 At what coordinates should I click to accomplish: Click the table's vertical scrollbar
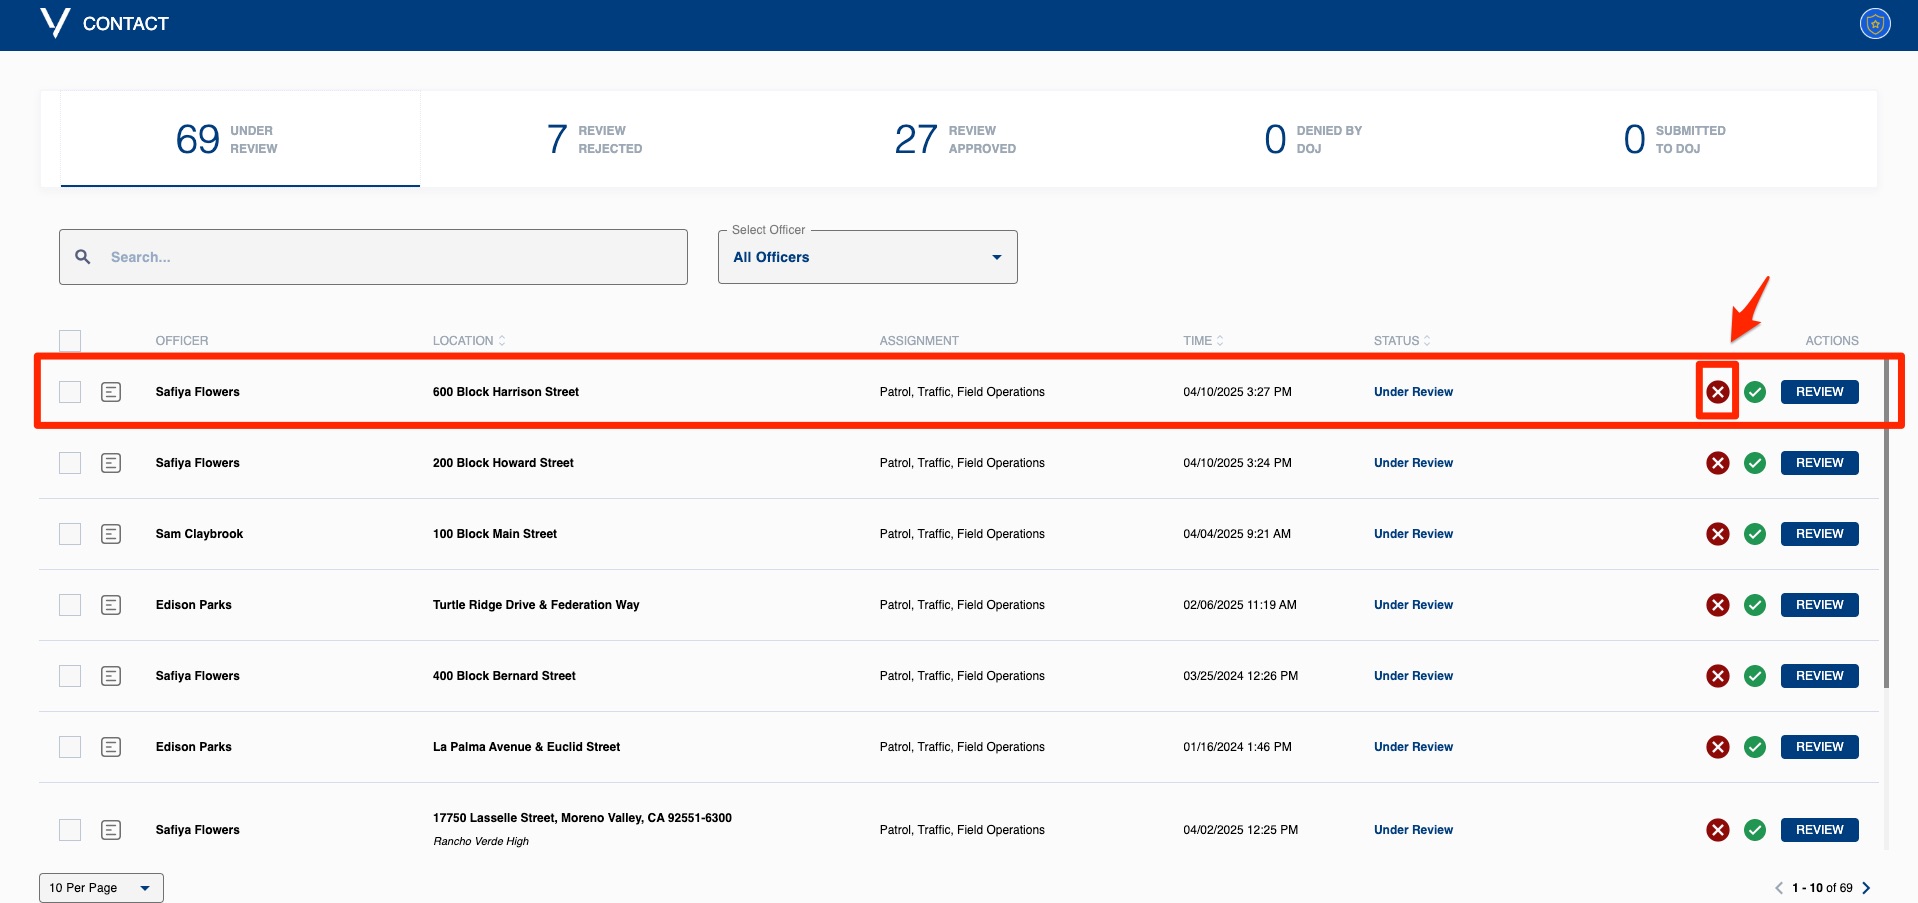pyautogui.click(x=1886, y=525)
